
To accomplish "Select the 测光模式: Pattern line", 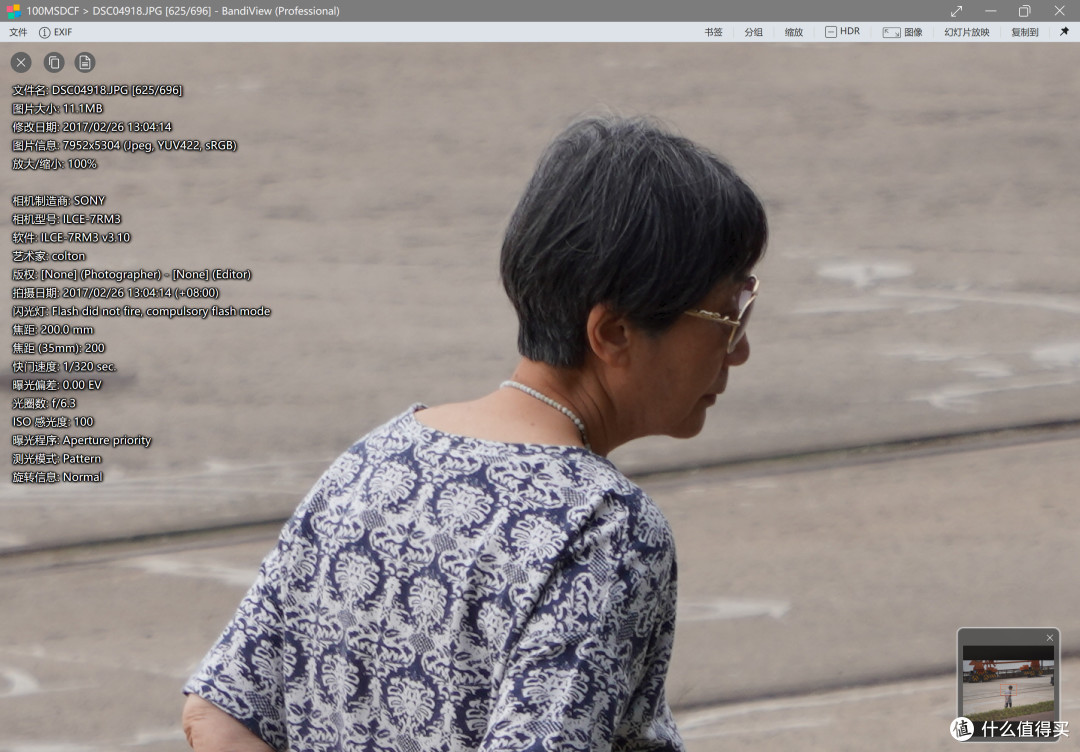I will point(56,459).
